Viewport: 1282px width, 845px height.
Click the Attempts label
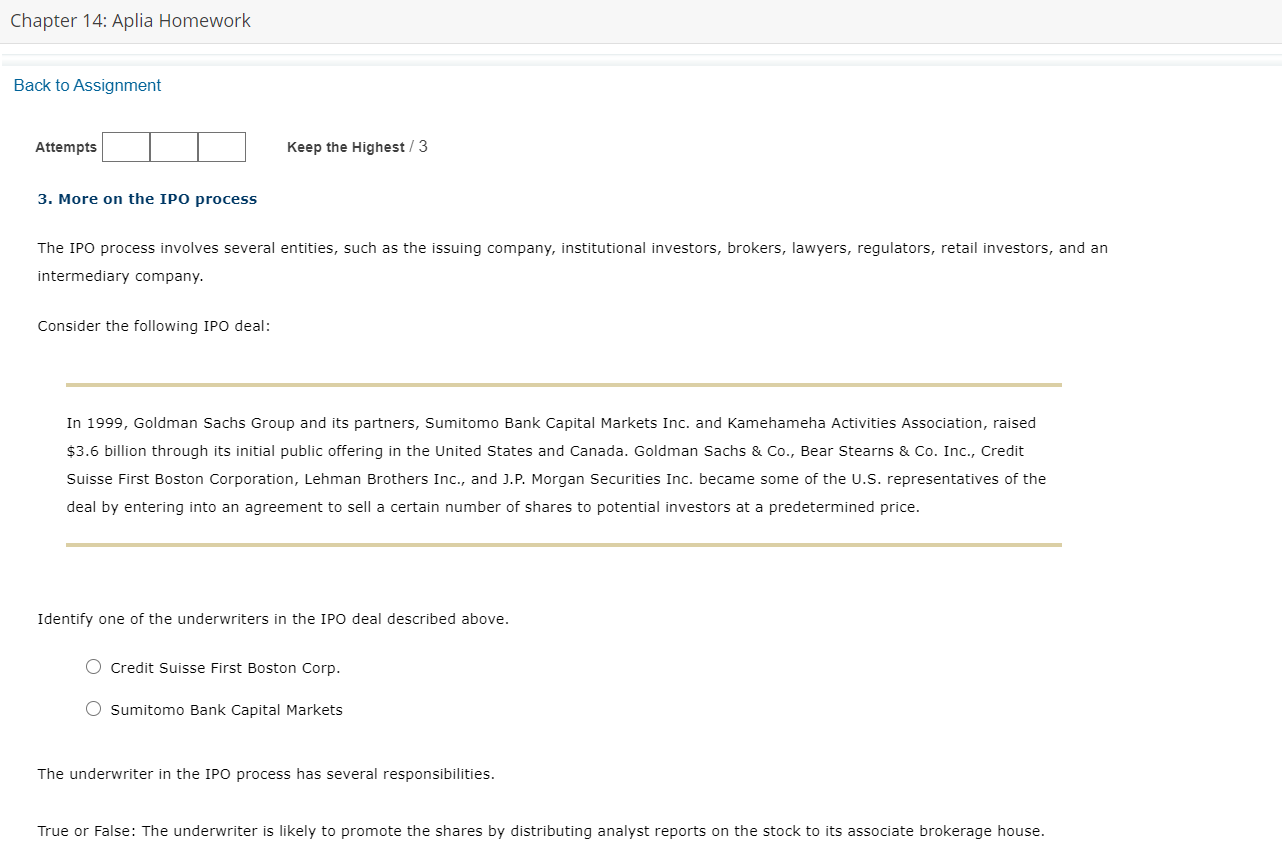pos(66,147)
